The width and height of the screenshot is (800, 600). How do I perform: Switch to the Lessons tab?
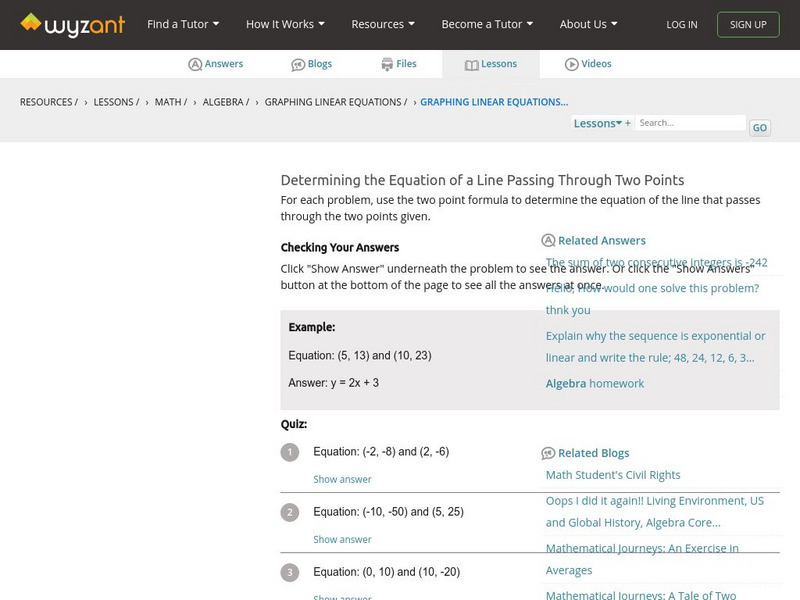(x=491, y=64)
